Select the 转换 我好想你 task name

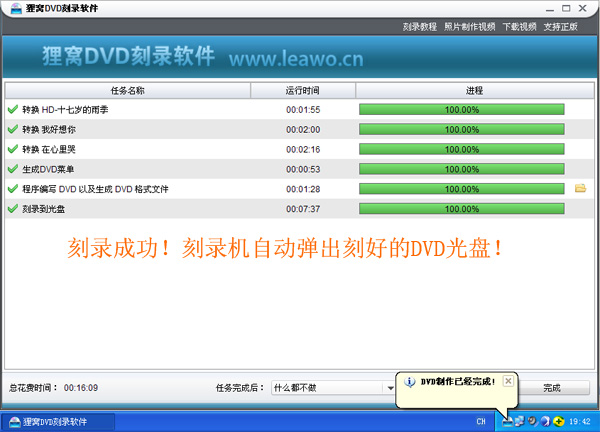[49, 130]
